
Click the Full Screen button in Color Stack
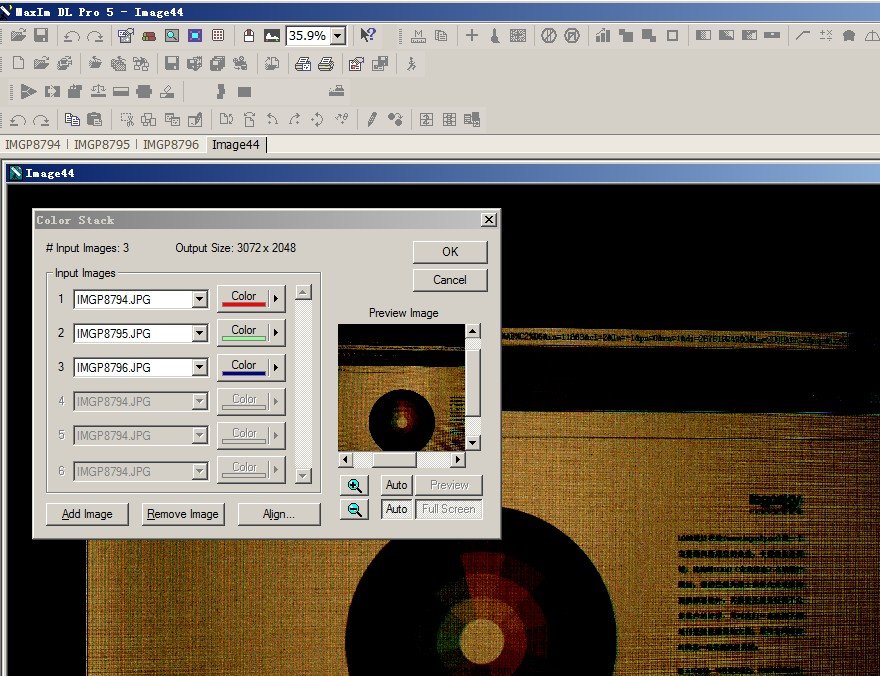pos(449,509)
